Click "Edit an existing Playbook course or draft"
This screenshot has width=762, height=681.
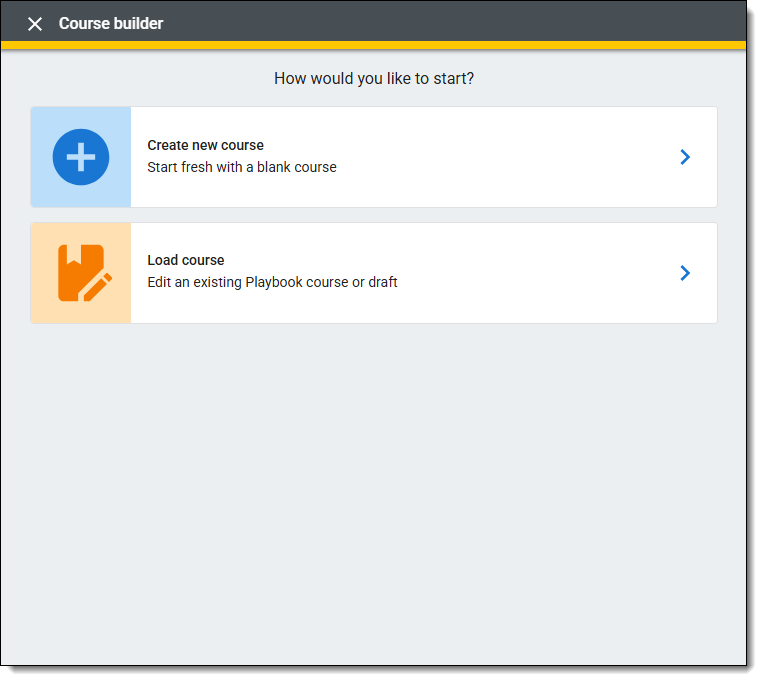tap(272, 282)
